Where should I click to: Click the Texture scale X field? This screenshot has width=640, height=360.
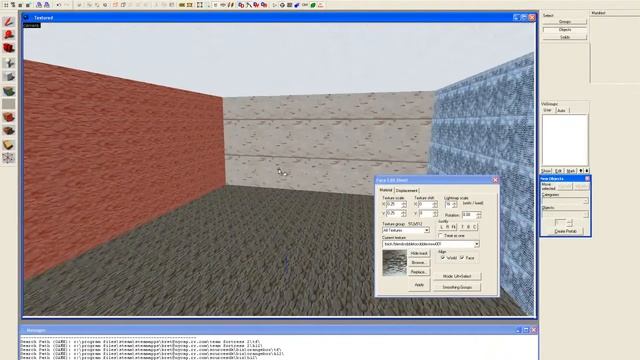394,204
